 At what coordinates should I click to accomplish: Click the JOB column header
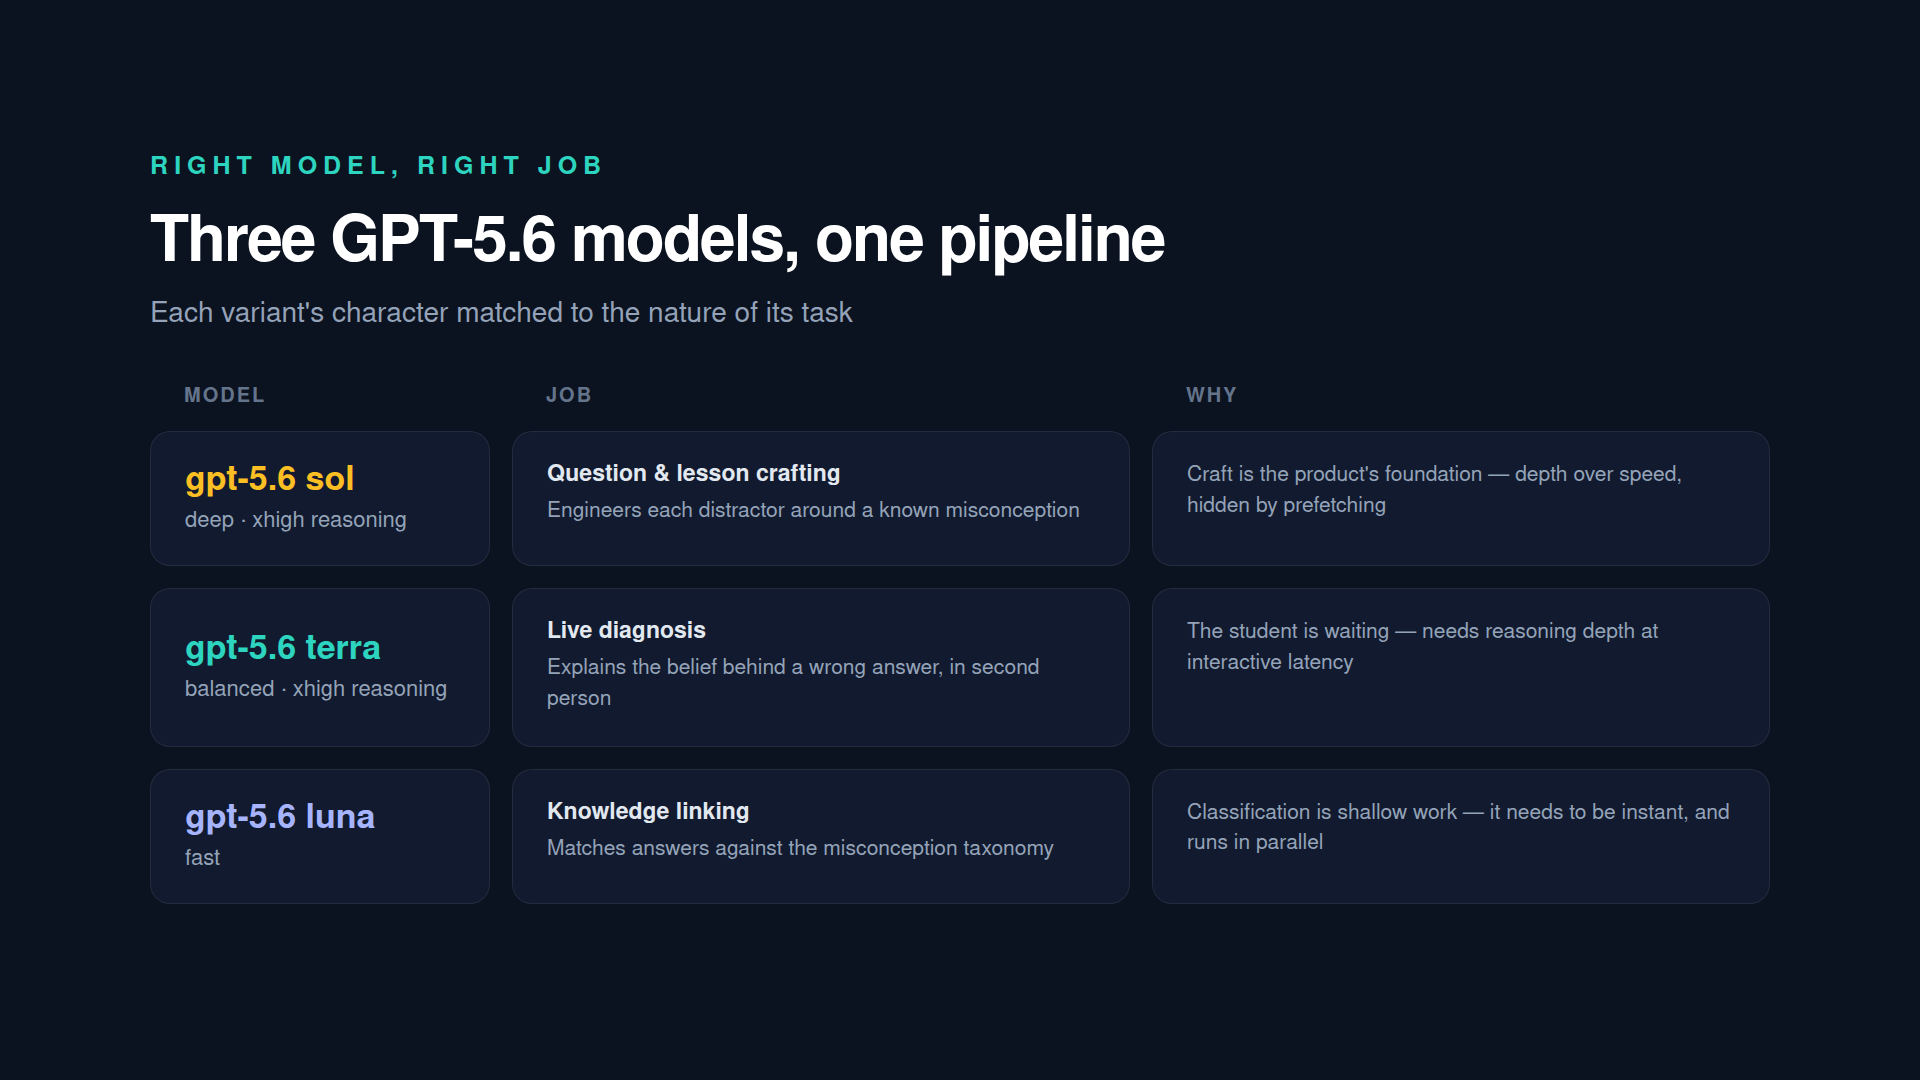point(568,395)
